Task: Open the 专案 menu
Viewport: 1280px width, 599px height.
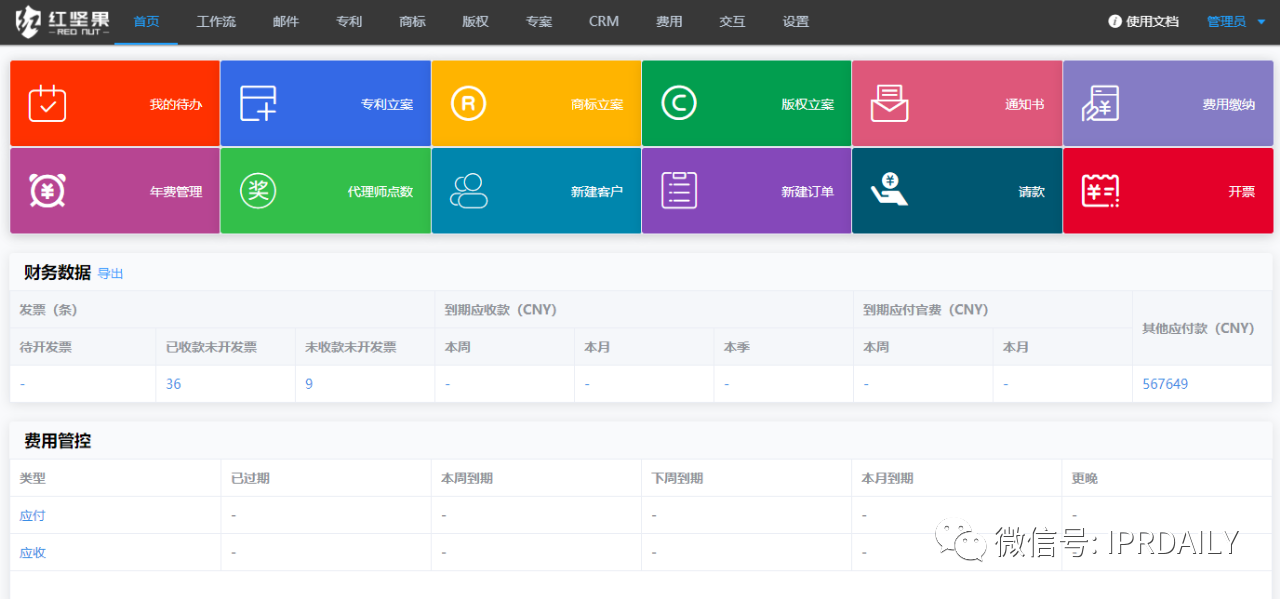Action: coord(539,21)
